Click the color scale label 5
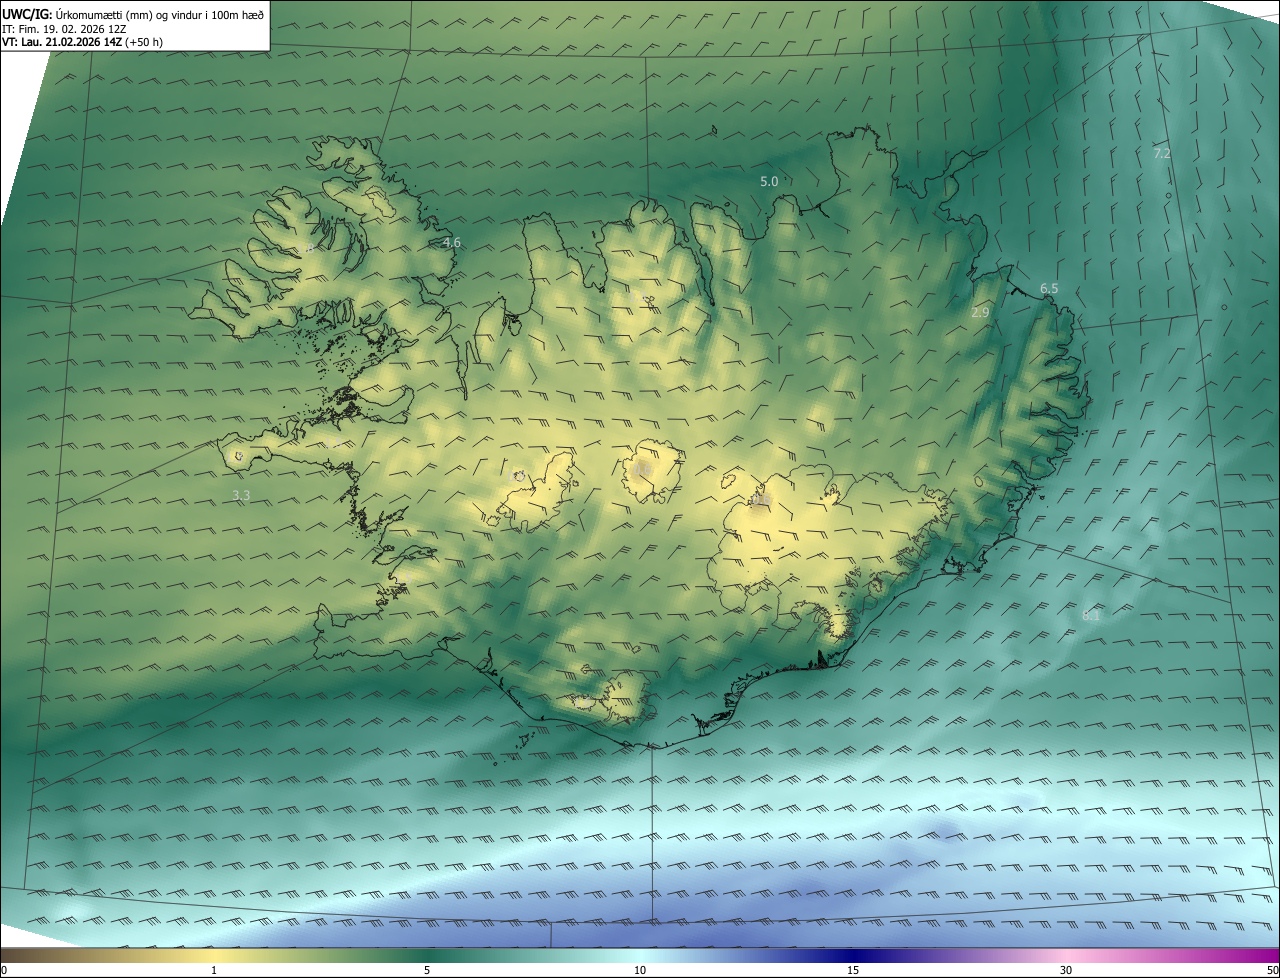Screen dimensions: 1280x978 (x=427, y=970)
